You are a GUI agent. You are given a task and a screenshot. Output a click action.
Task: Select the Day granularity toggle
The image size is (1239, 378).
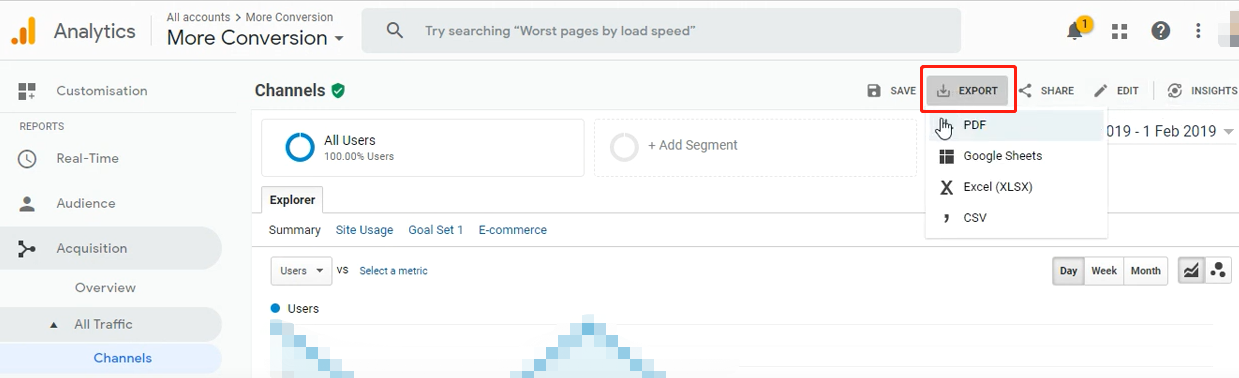click(x=1069, y=271)
